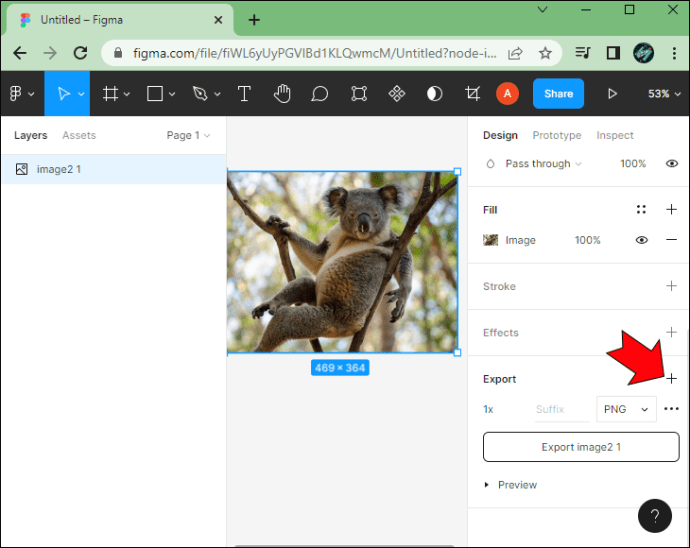Screen dimensions: 690x548
Task: Select the Text tool
Action: [244, 94]
